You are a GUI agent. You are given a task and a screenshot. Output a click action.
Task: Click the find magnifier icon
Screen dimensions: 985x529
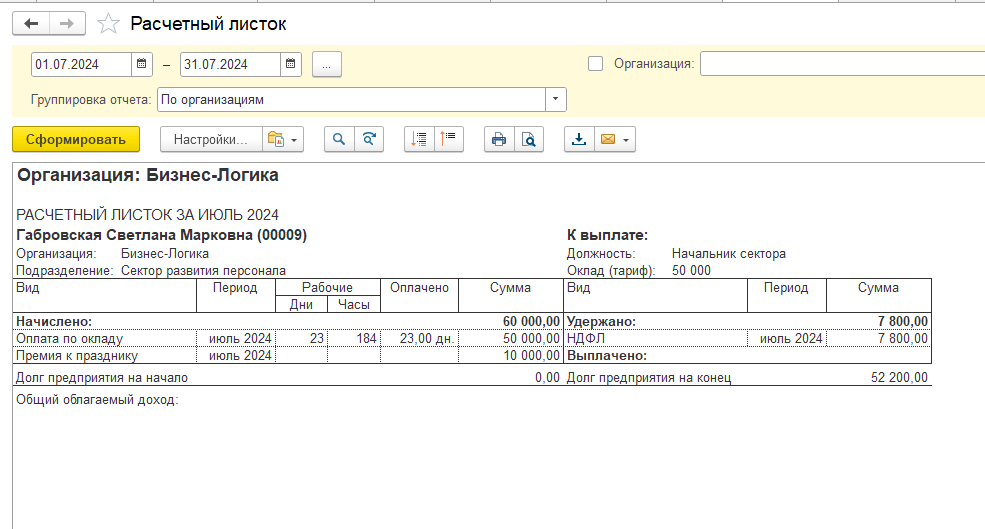pyautogui.click(x=339, y=139)
